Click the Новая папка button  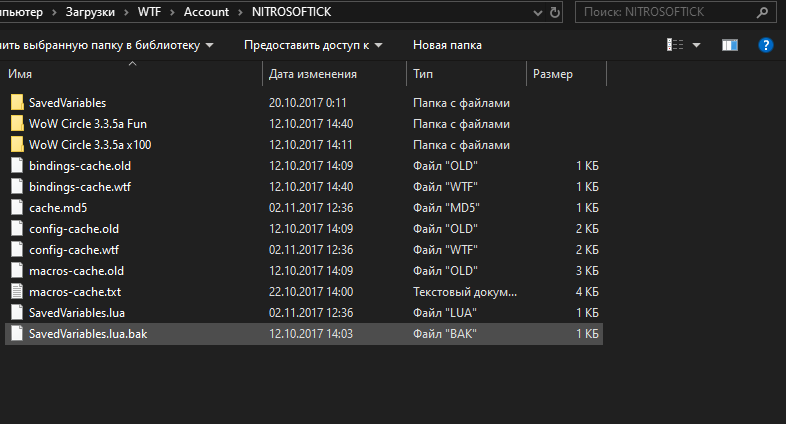coord(447,45)
